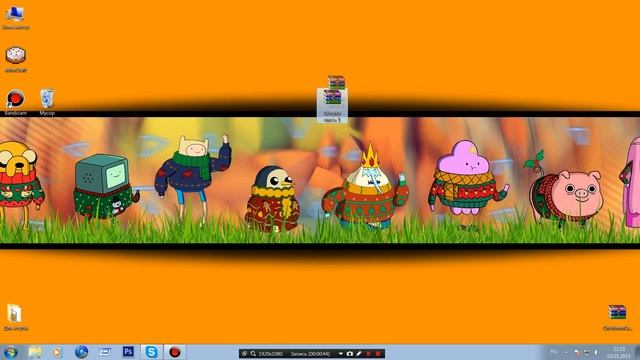
Task: Open the network tray icon
Action: (x=587, y=352)
